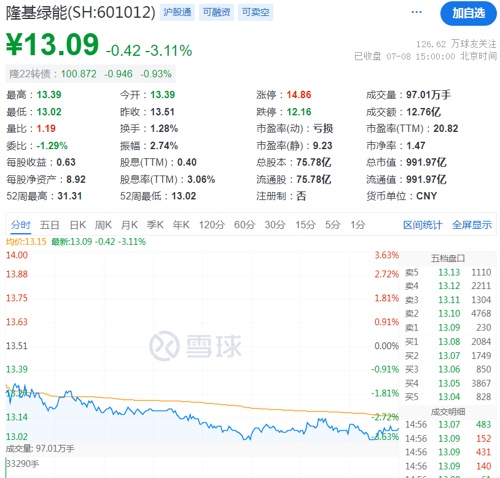Image resolution: width=500 pixels, height=478 pixels.
Task: Click the 换手 value 1.28%
Action: 164,129
